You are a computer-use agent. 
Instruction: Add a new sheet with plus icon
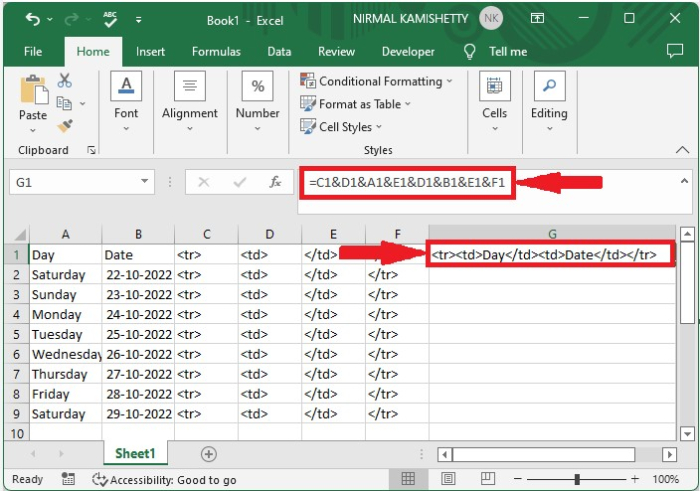(208, 454)
